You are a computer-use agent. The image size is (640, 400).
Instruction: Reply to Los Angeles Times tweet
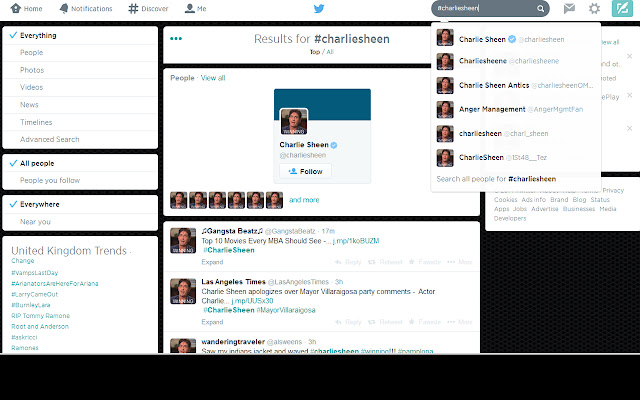click(x=348, y=322)
